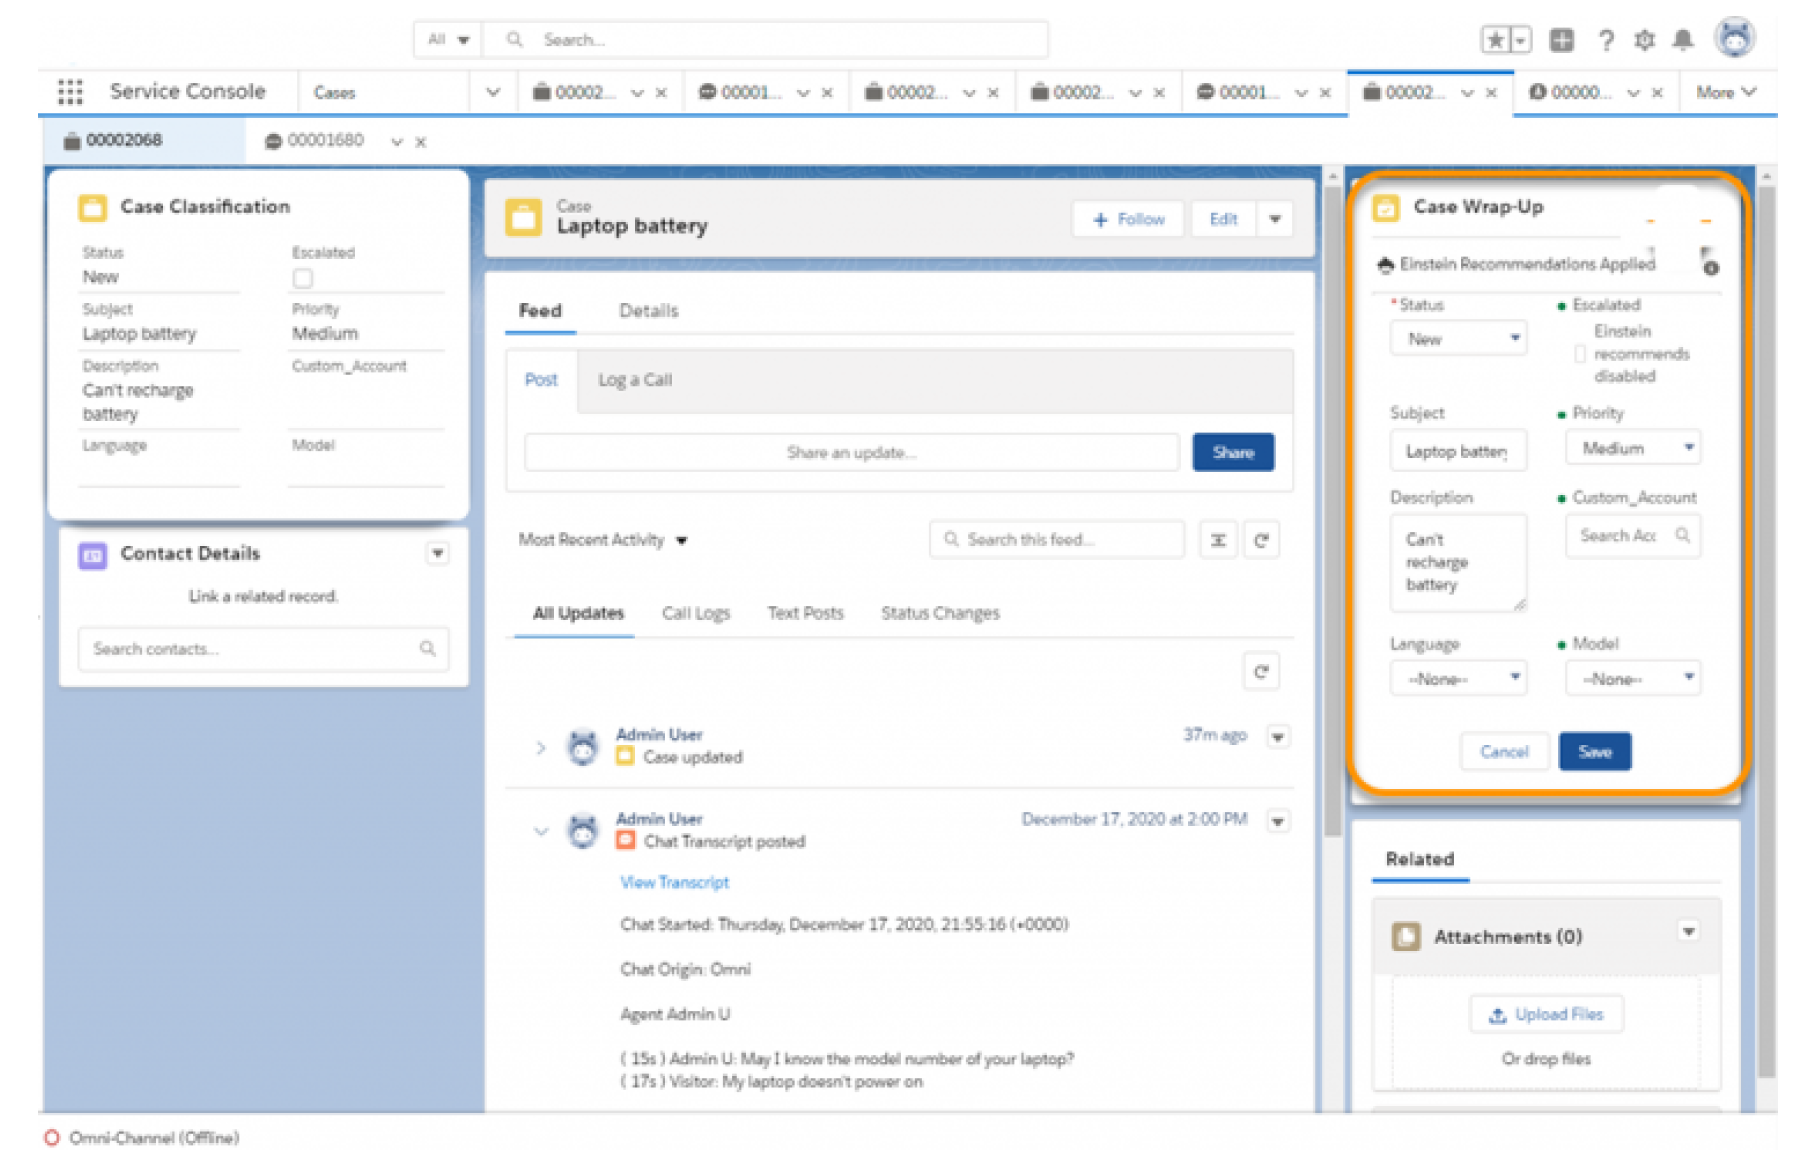Expand the Case updated feed item

coord(541,747)
